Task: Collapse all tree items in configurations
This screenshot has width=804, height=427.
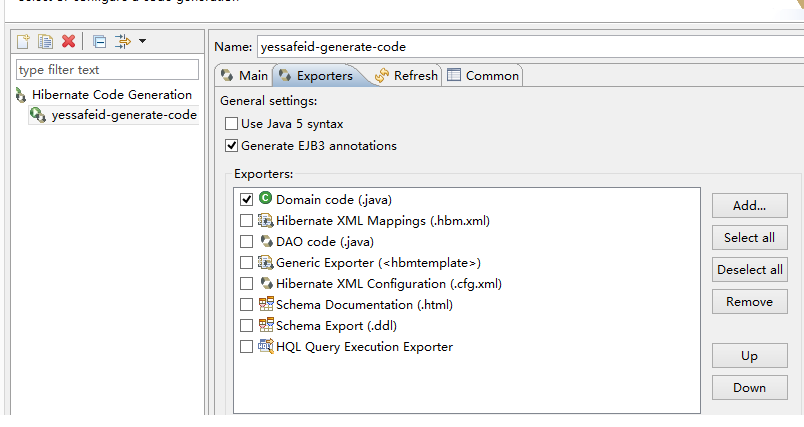Action: point(99,42)
